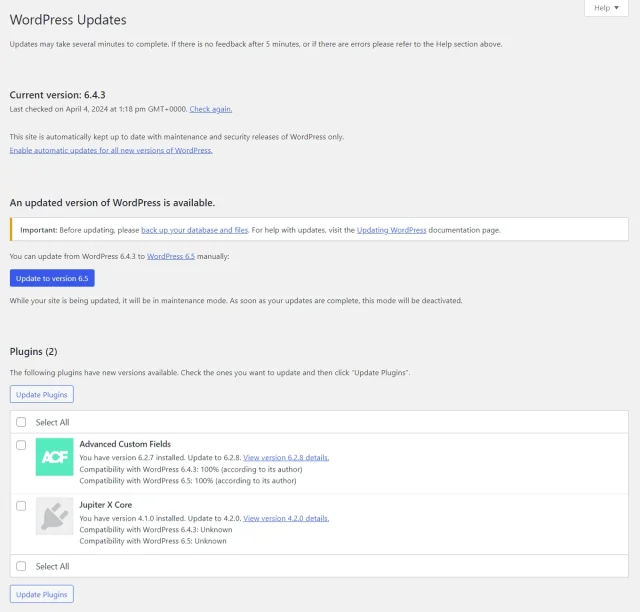
Task: Click the Advanced Custom Fields plugin name
Action: 125,444
